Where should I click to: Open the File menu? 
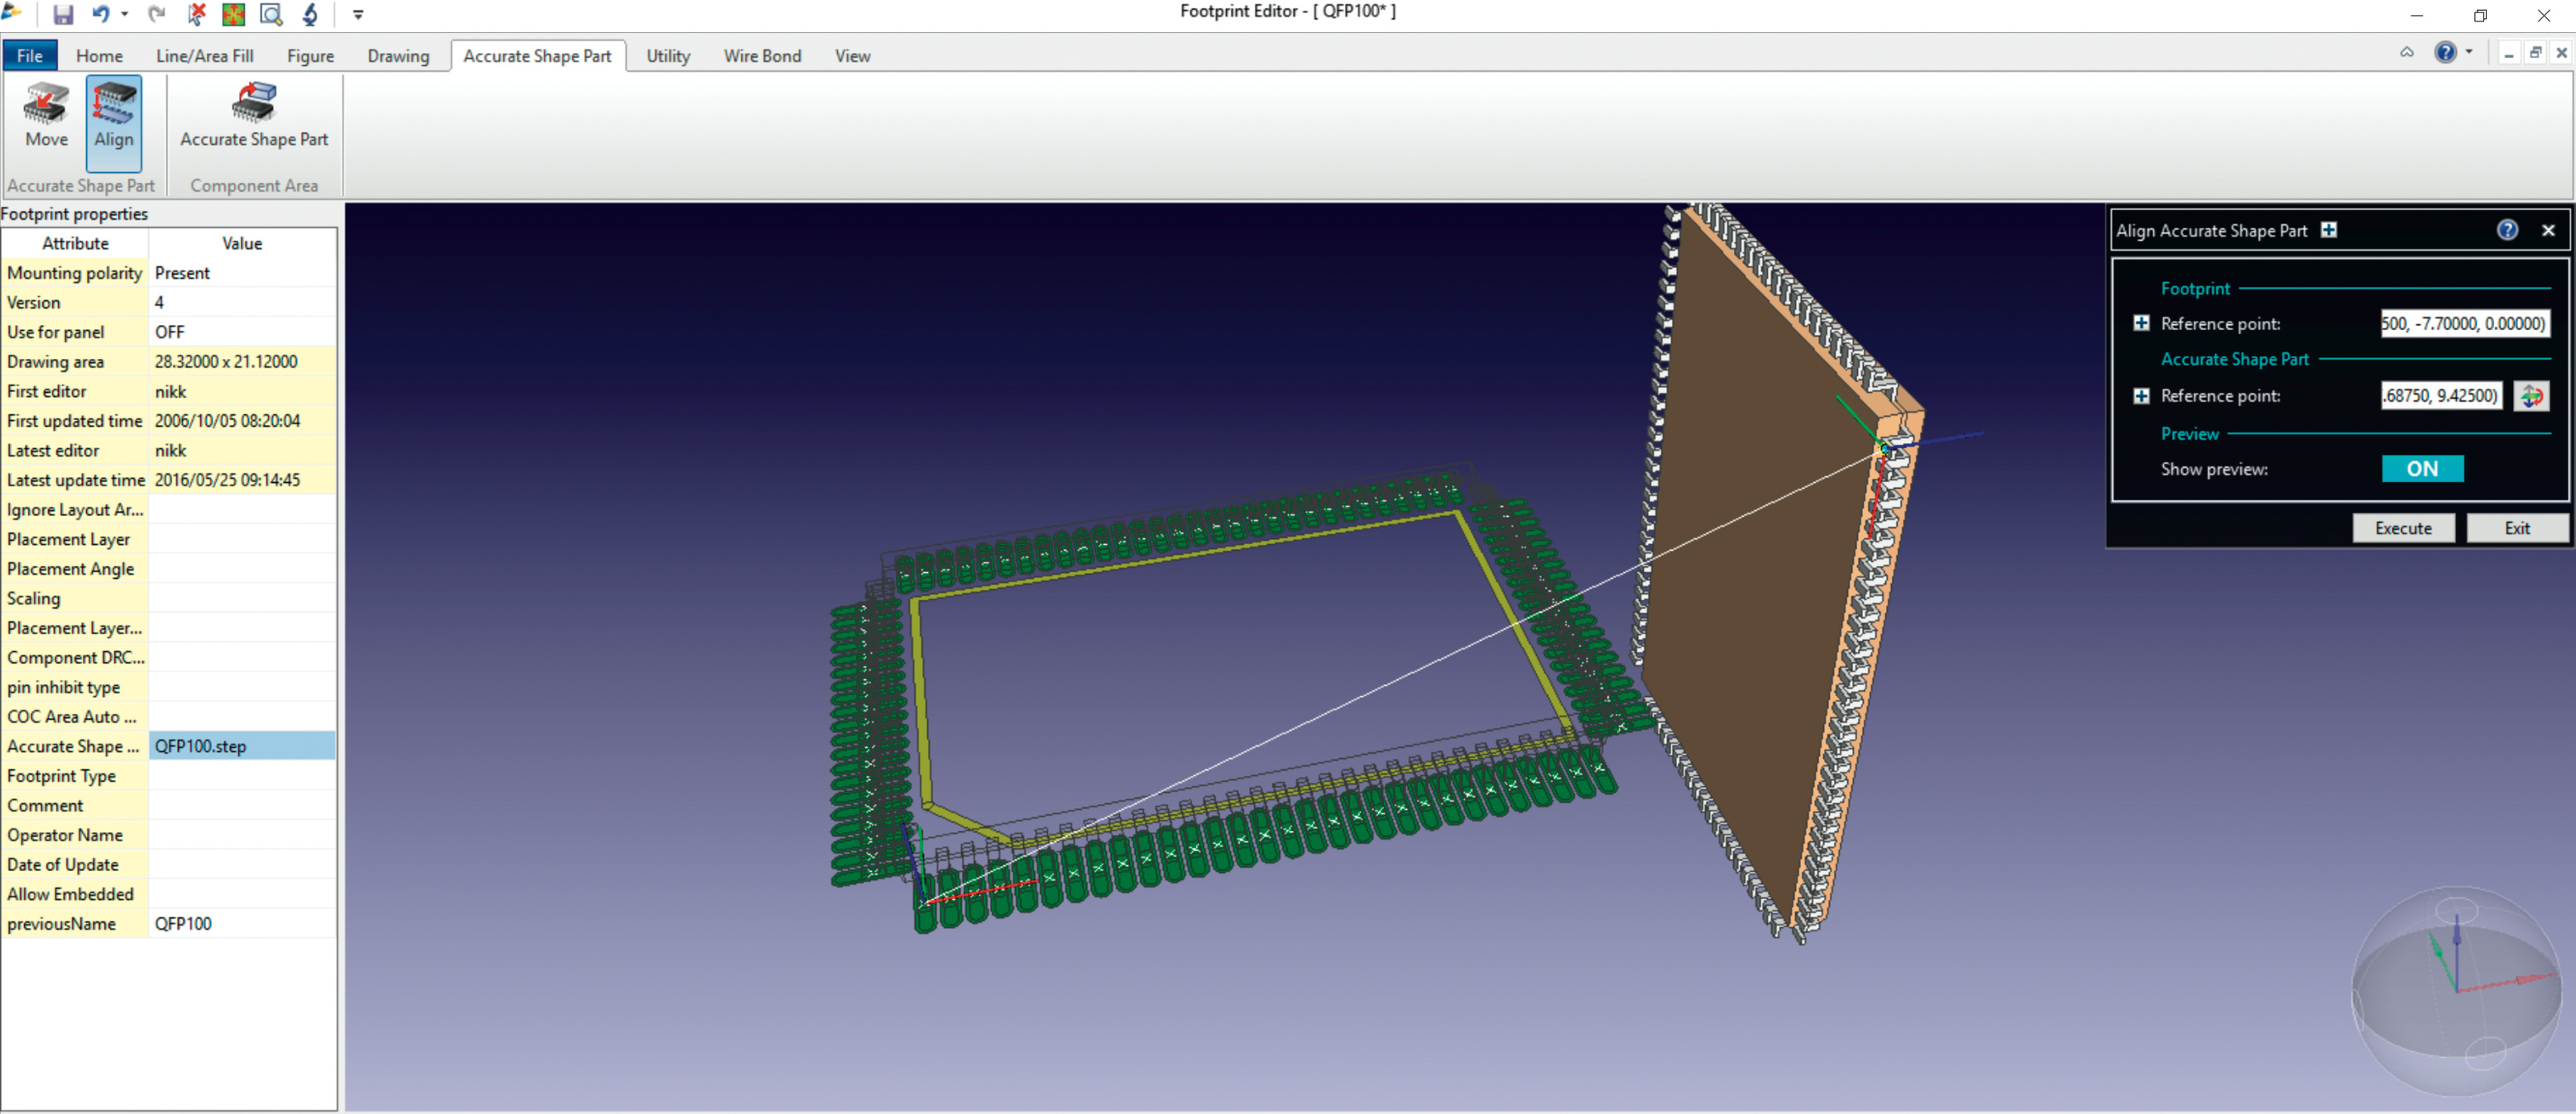click(x=29, y=56)
